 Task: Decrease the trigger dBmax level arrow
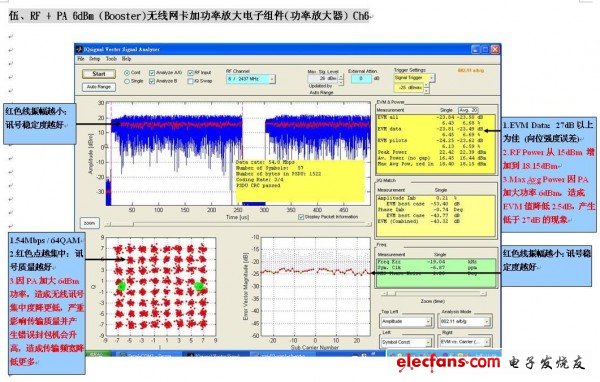(427, 90)
